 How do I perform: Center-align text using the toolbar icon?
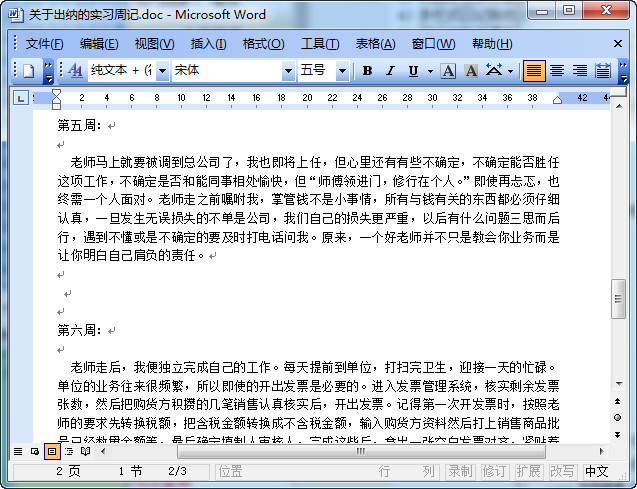click(556, 71)
